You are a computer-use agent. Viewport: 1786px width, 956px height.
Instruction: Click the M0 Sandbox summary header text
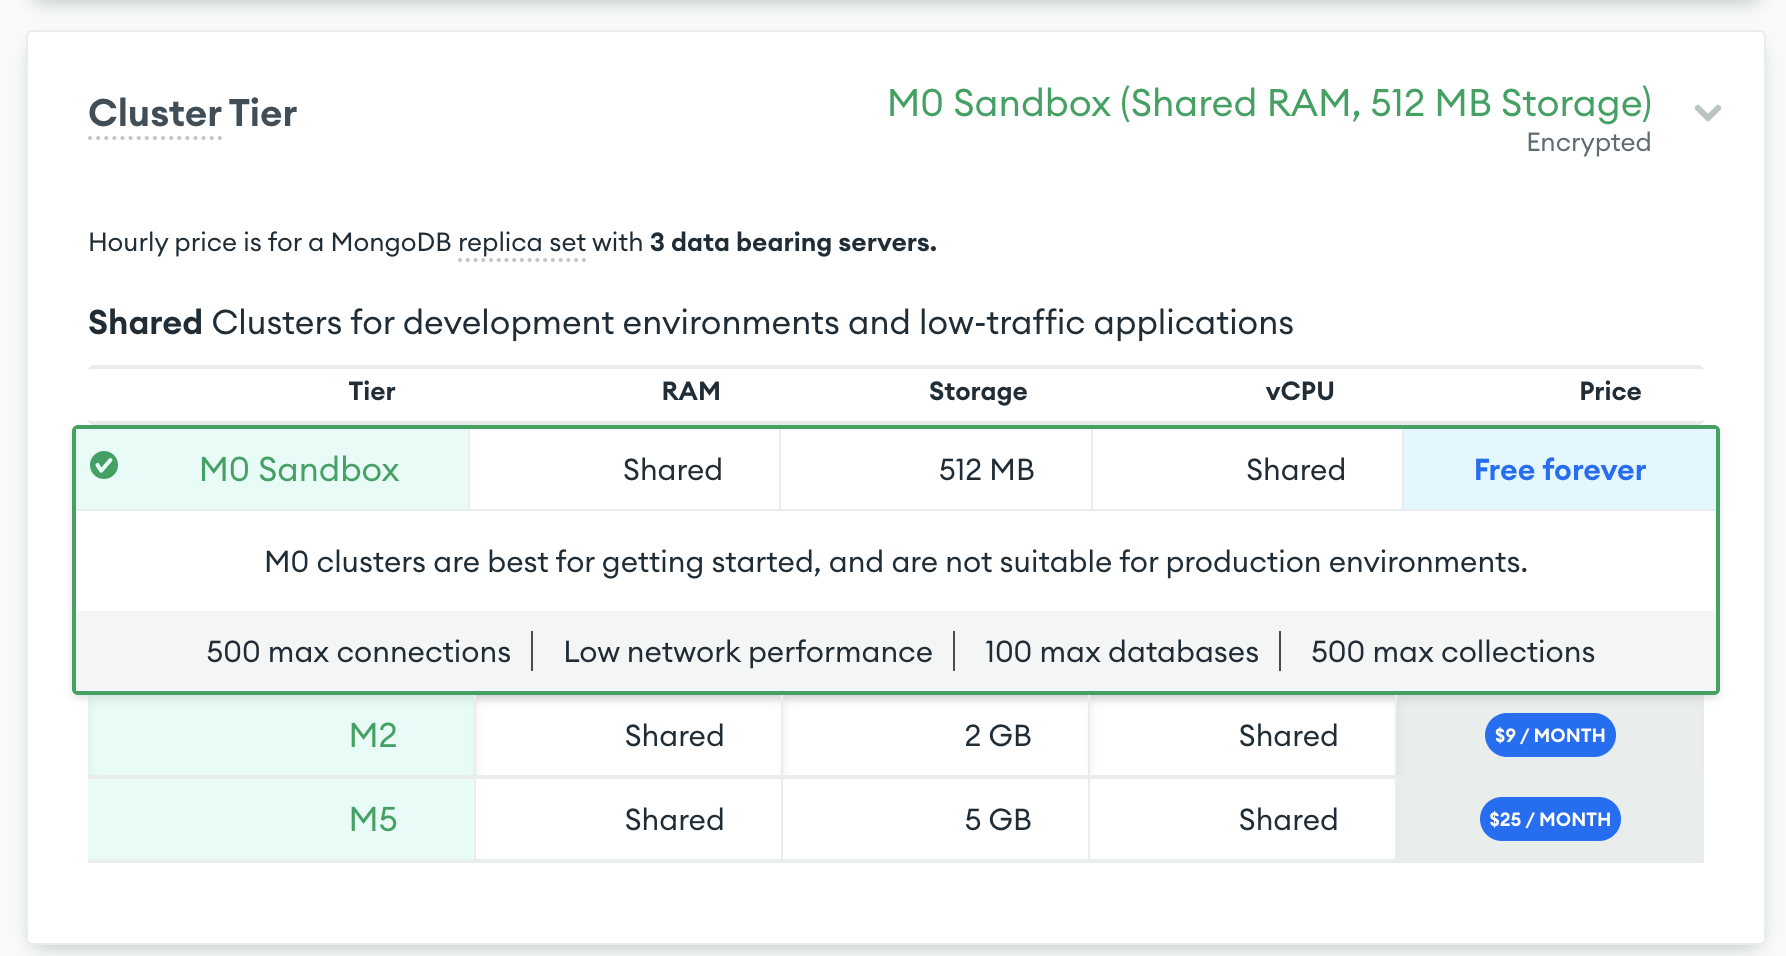point(1269,103)
